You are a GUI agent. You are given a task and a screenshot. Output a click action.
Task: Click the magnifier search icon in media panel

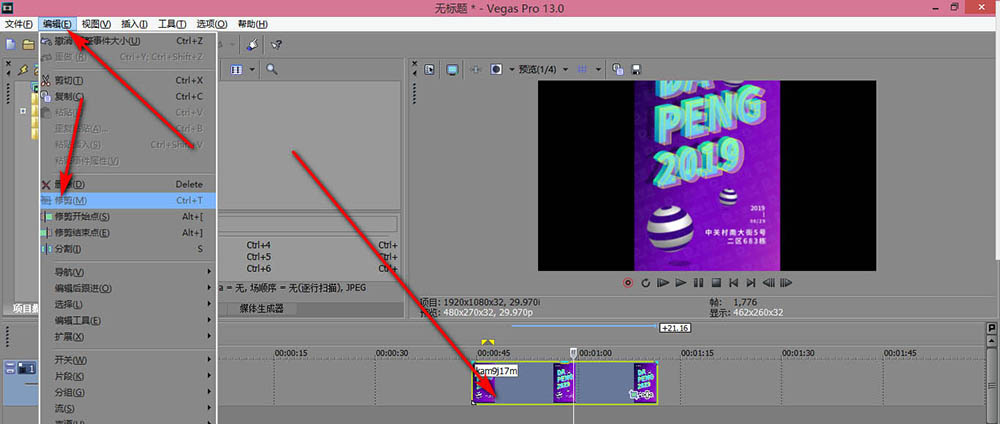pyautogui.click(x=272, y=69)
